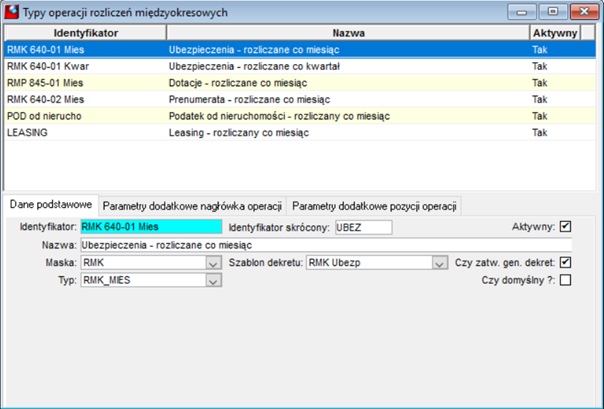
Task: Select row RMK 640-02 Mies
Action: (300, 99)
